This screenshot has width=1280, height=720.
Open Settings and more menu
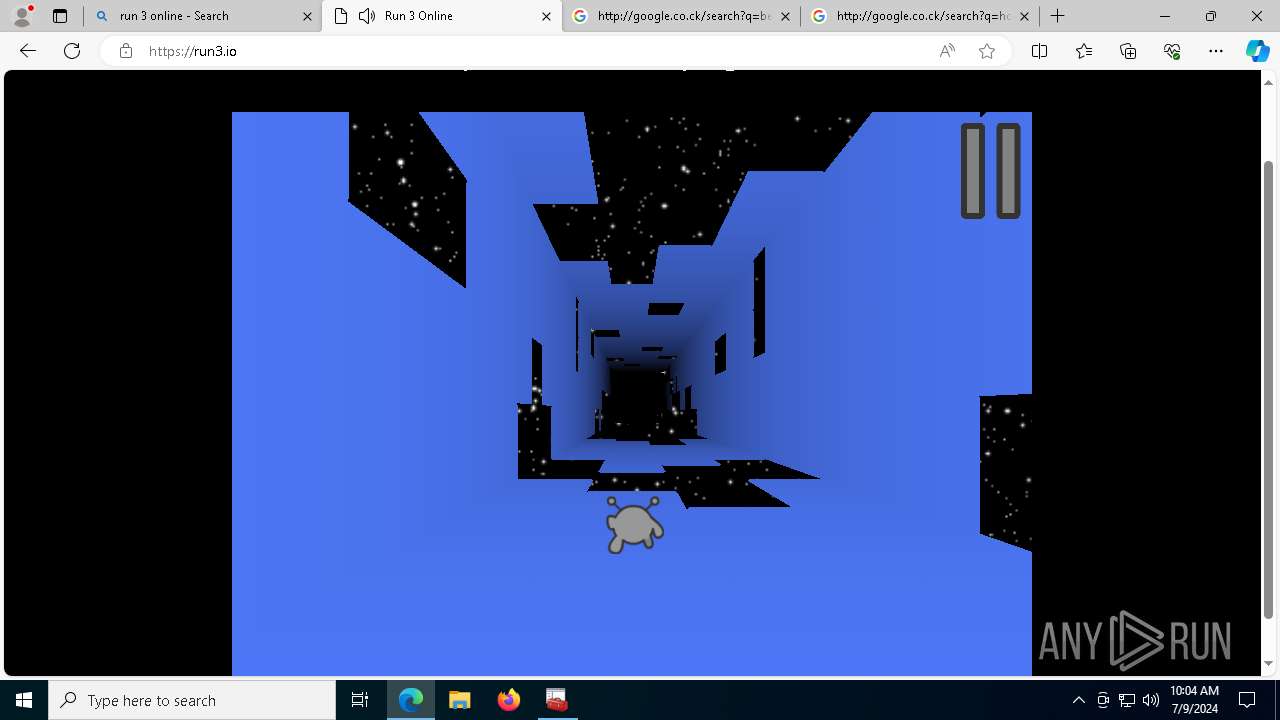point(1216,51)
